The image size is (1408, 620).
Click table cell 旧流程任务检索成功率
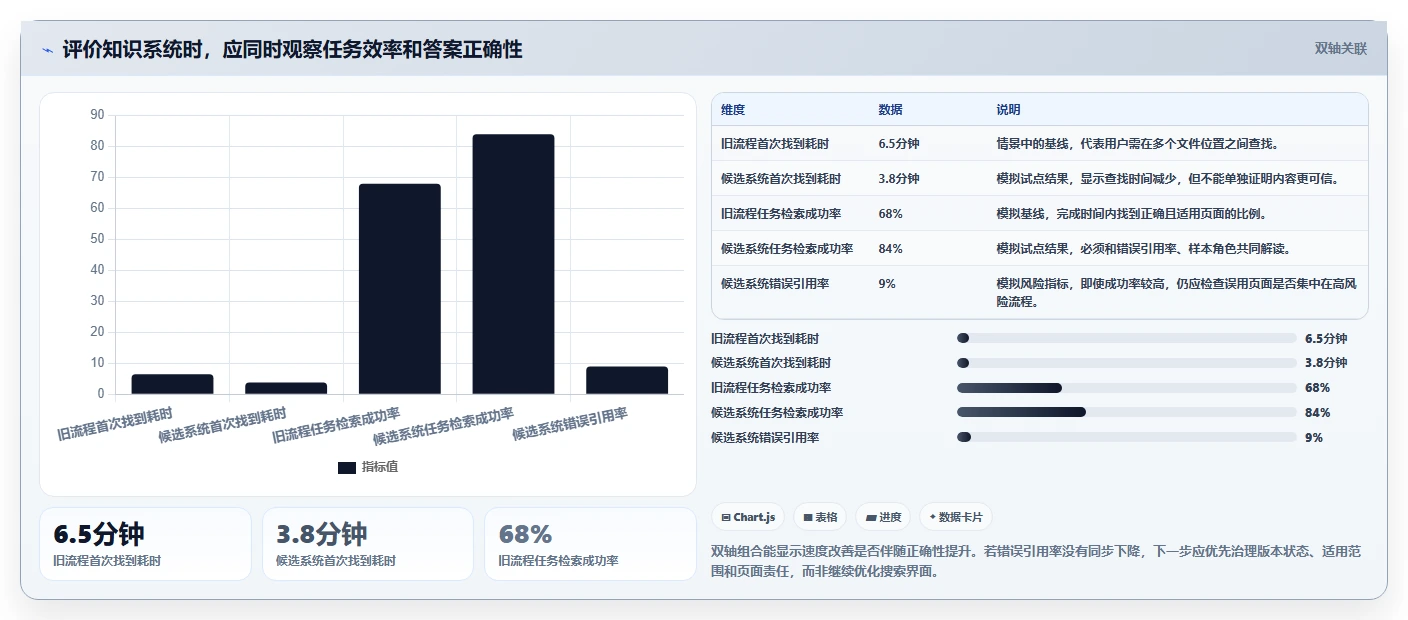tap(781, 214)
